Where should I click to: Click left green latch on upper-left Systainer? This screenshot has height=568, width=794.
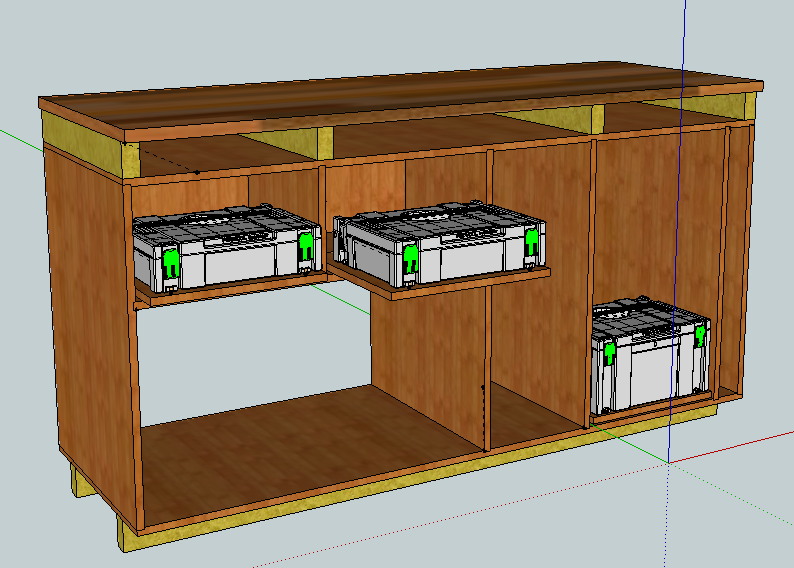tap(172, 264)
